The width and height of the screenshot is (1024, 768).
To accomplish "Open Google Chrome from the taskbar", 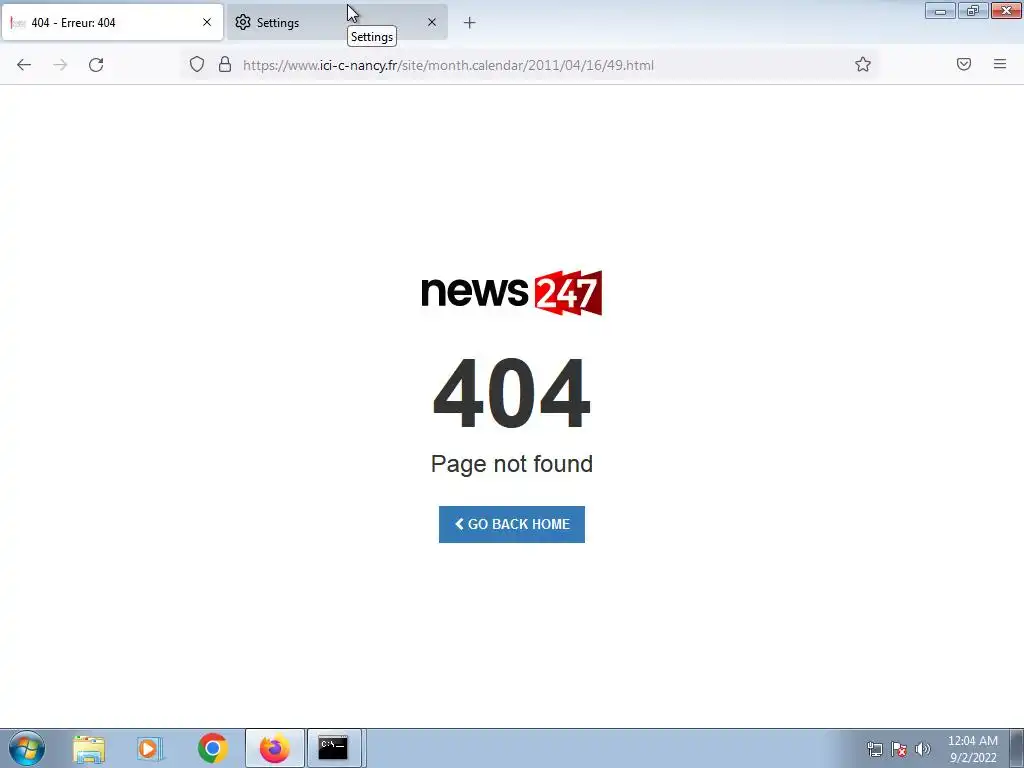I will (212, 748).
